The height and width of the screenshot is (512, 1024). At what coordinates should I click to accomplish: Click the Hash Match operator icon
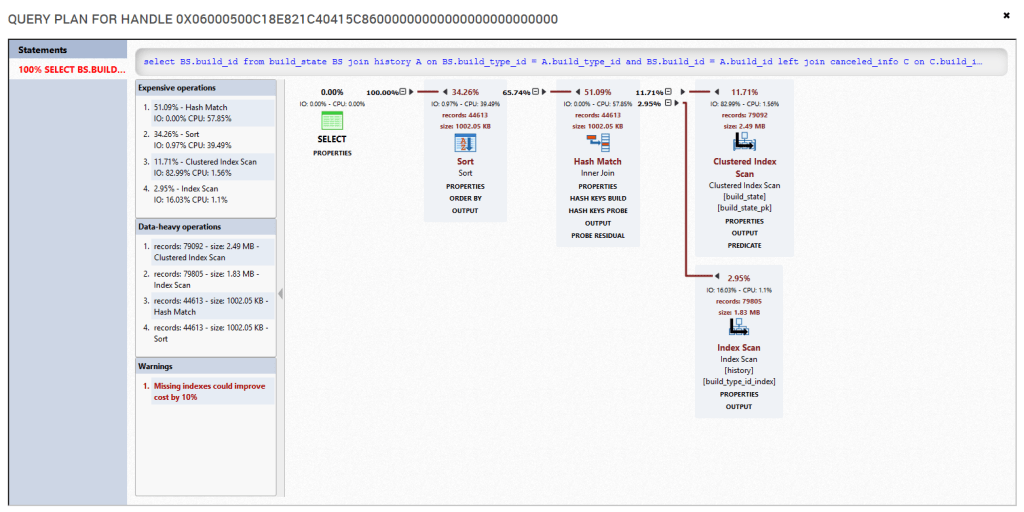tap(597, 143)
